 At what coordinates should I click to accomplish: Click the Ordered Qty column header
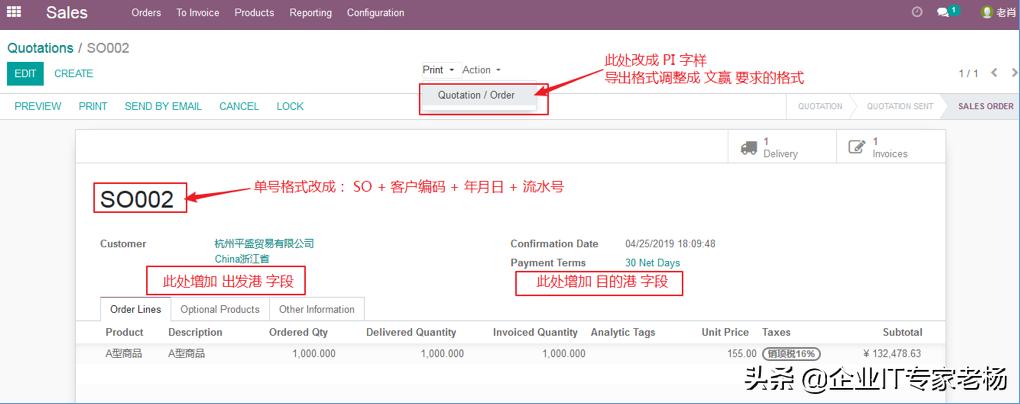(x=299, y=332)
